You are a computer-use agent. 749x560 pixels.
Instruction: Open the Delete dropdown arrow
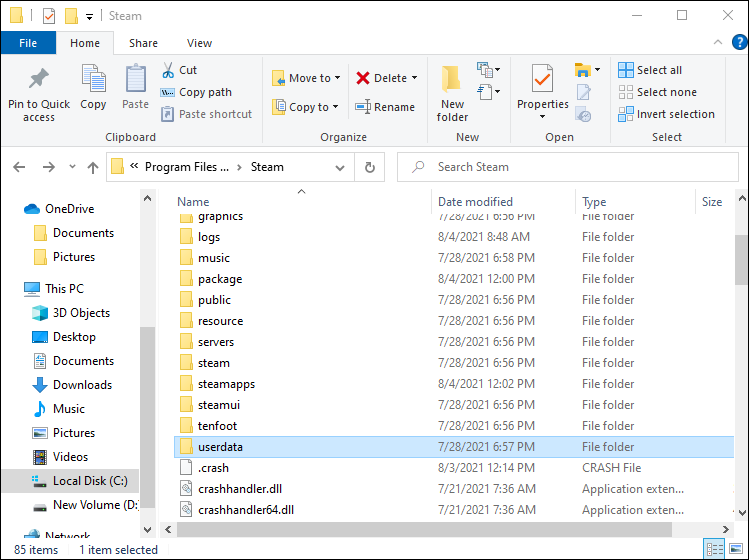(x=414, y=78)
